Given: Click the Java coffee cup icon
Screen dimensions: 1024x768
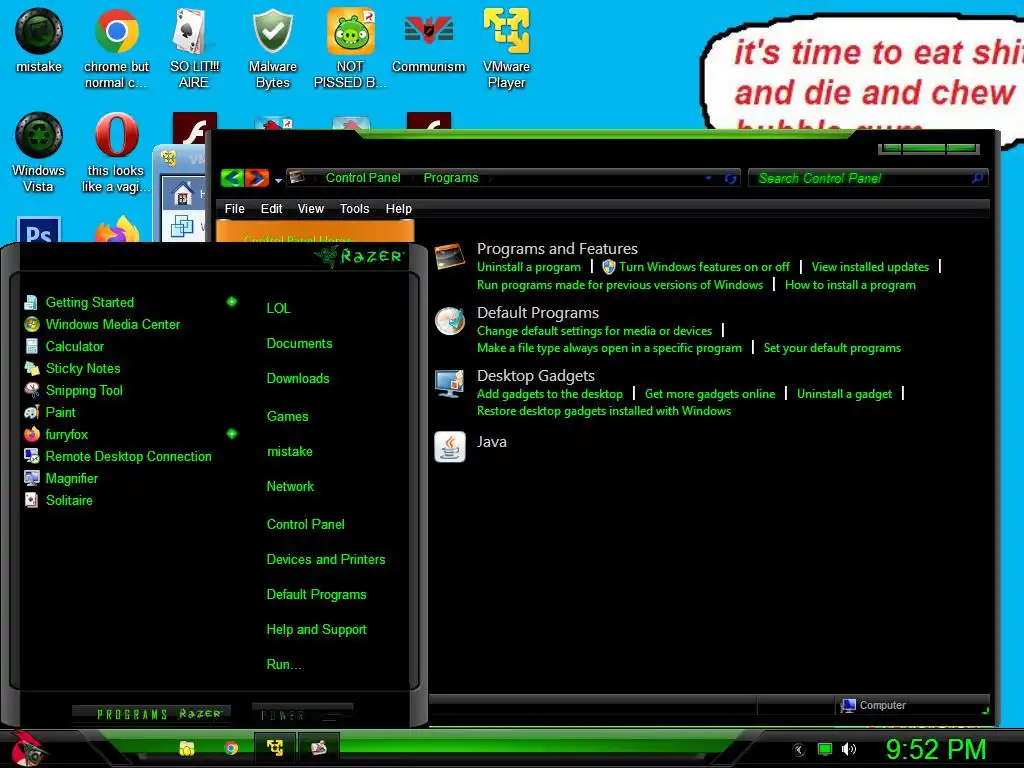Looking at the screenshot, I should coord(450,447).
